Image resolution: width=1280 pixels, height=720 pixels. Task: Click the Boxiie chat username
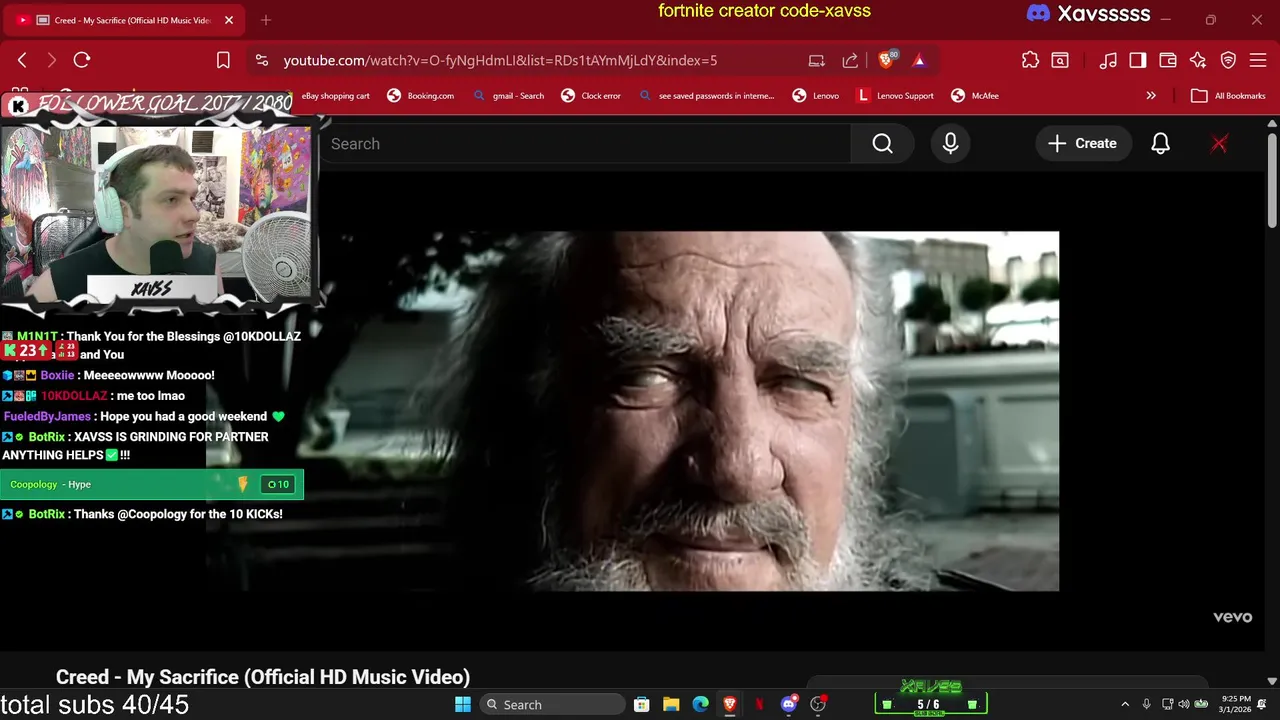tap(57, 375)
